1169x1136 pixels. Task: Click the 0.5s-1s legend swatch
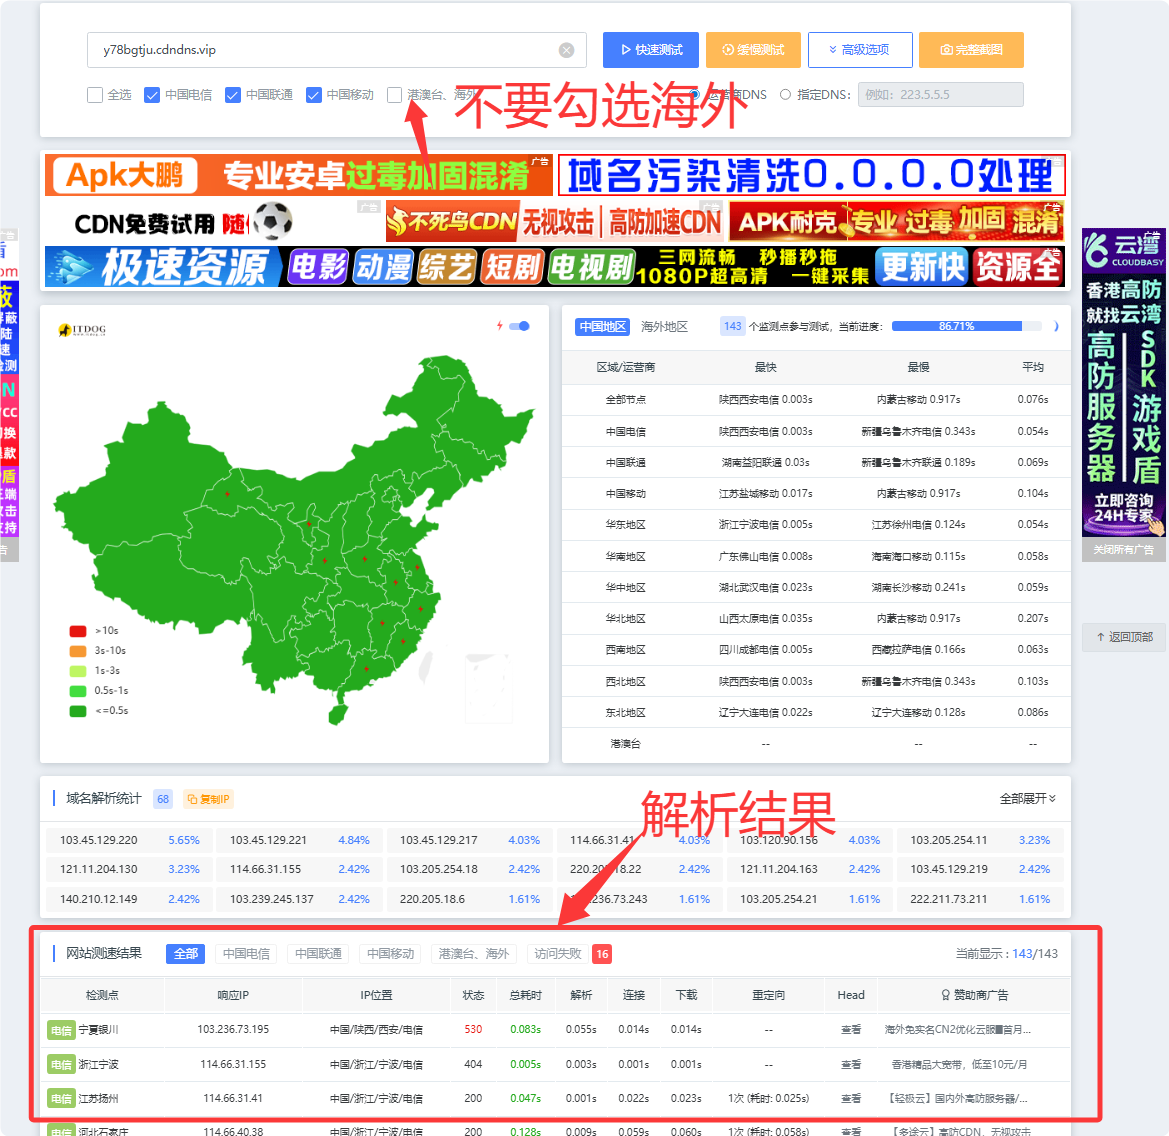tap(78, 691)
